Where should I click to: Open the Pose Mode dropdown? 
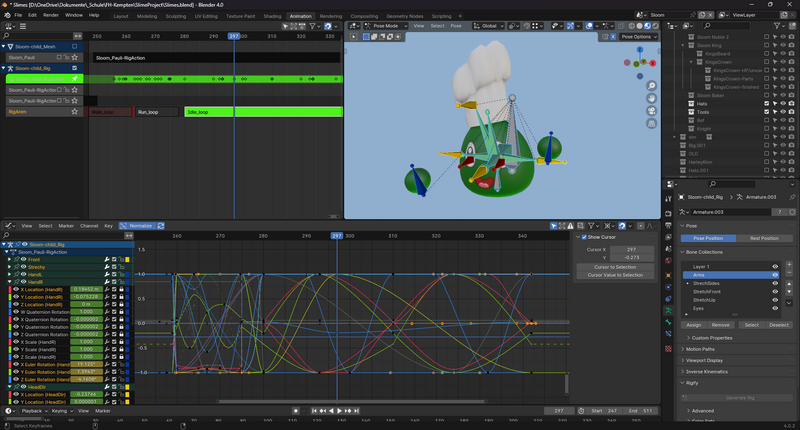pyautogui.click(x=384, y=25)
